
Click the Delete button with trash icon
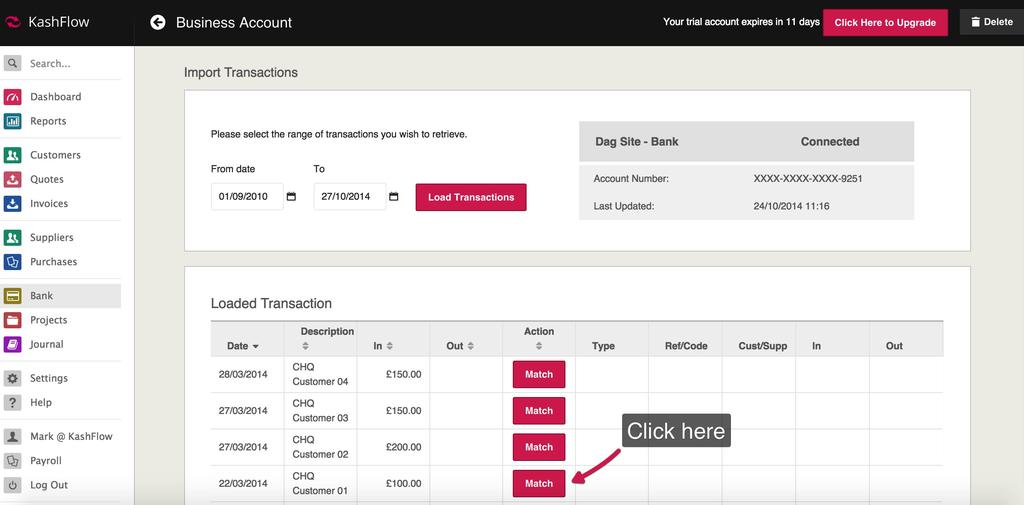pos(991,22)
